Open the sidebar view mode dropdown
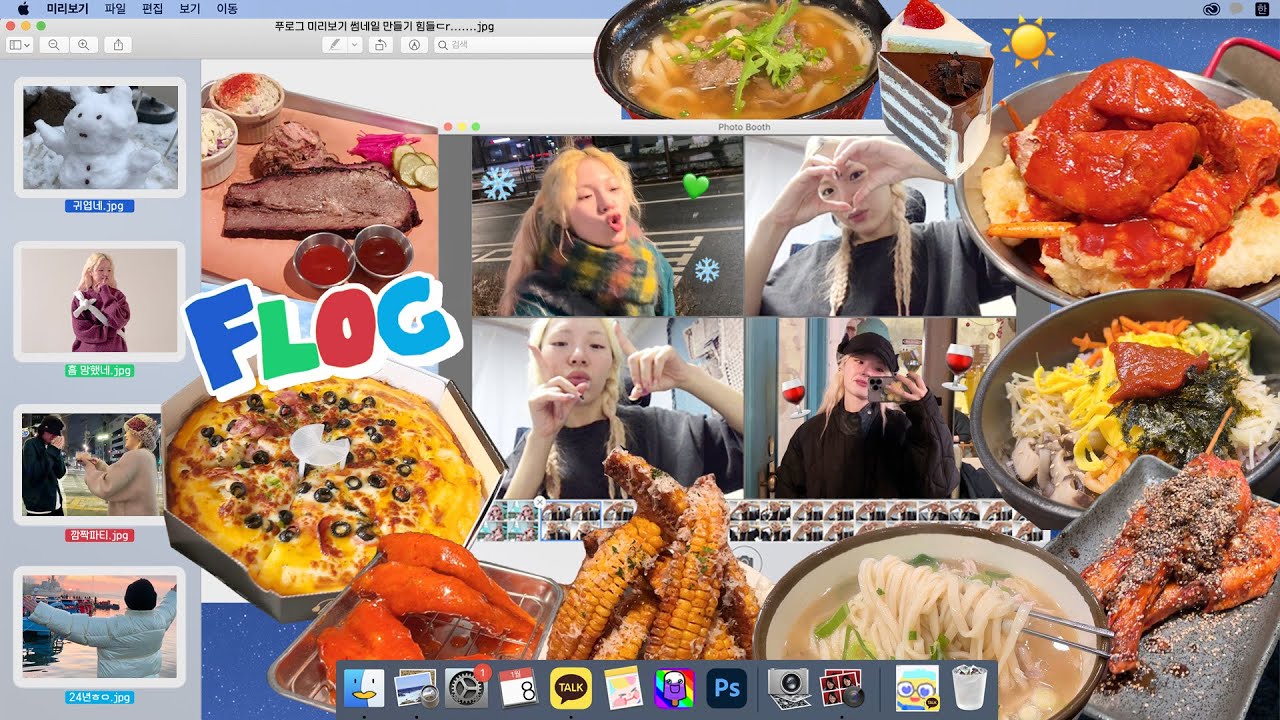Viewport: 1280px width, 720px height. (x=20, y=45)
